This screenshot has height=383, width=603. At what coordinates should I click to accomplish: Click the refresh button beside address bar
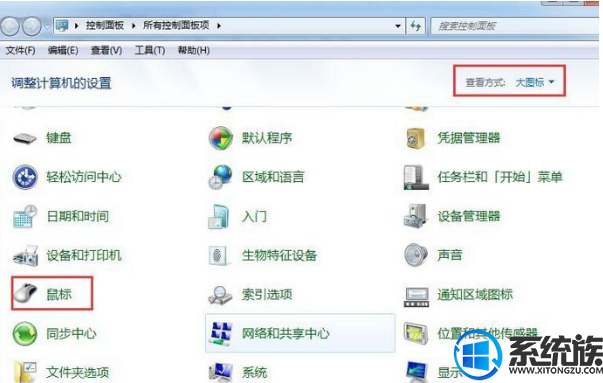click(x=415, y=26)
